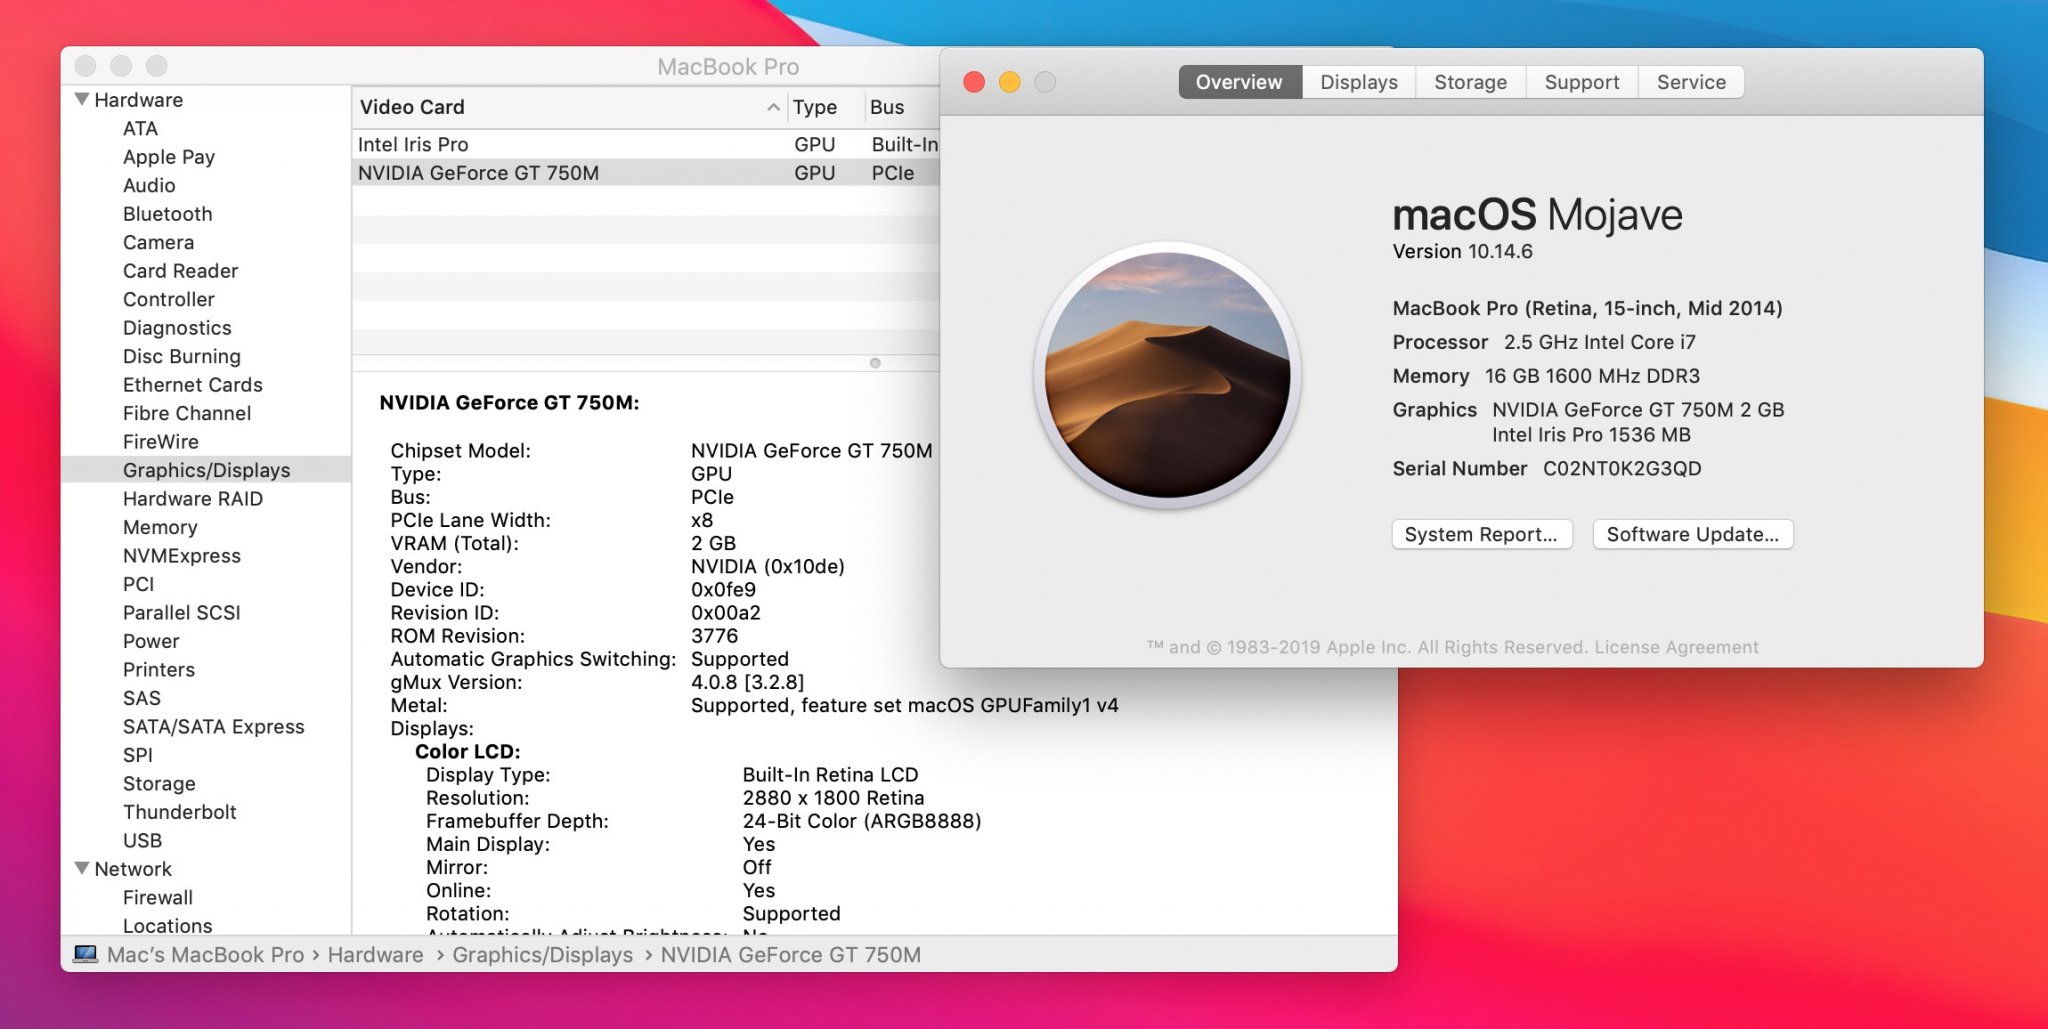Click the Version 10.14.6 text
This screenshot has width=2048, height=1029.
1462,252
